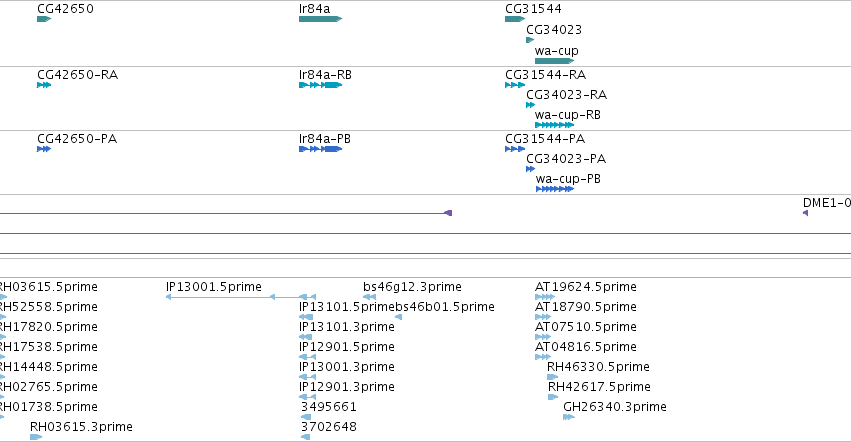
Task: Click the Ir84a-RB transcript glyph
Action: point(320,85)
